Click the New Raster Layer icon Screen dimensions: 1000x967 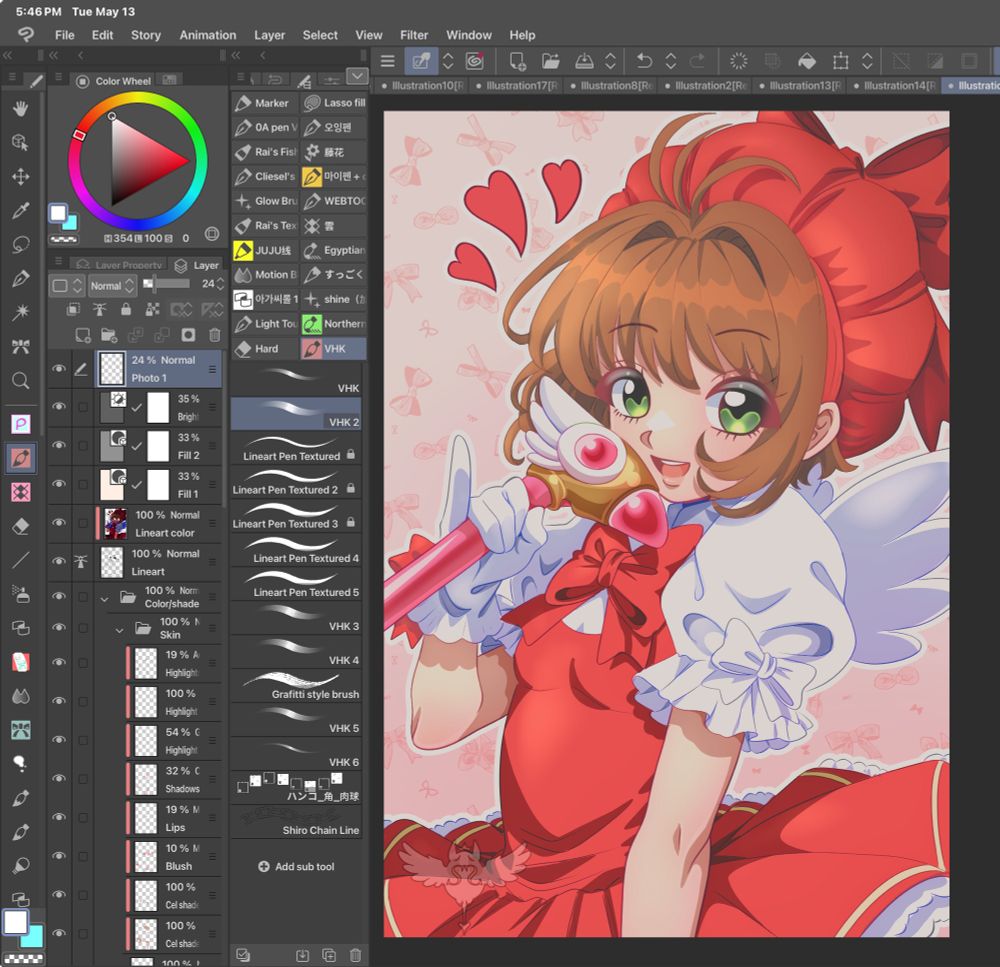pos(83,335)
